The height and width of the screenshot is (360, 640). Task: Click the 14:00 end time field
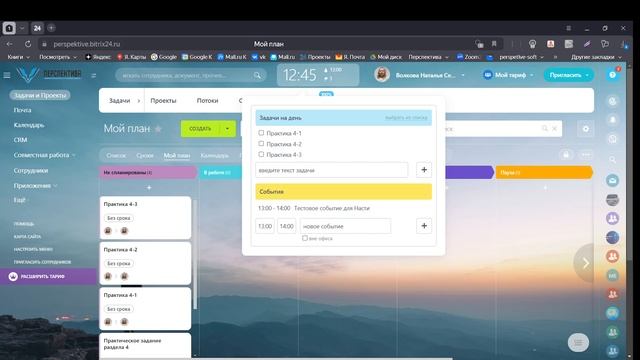click(x=287, y=226)
